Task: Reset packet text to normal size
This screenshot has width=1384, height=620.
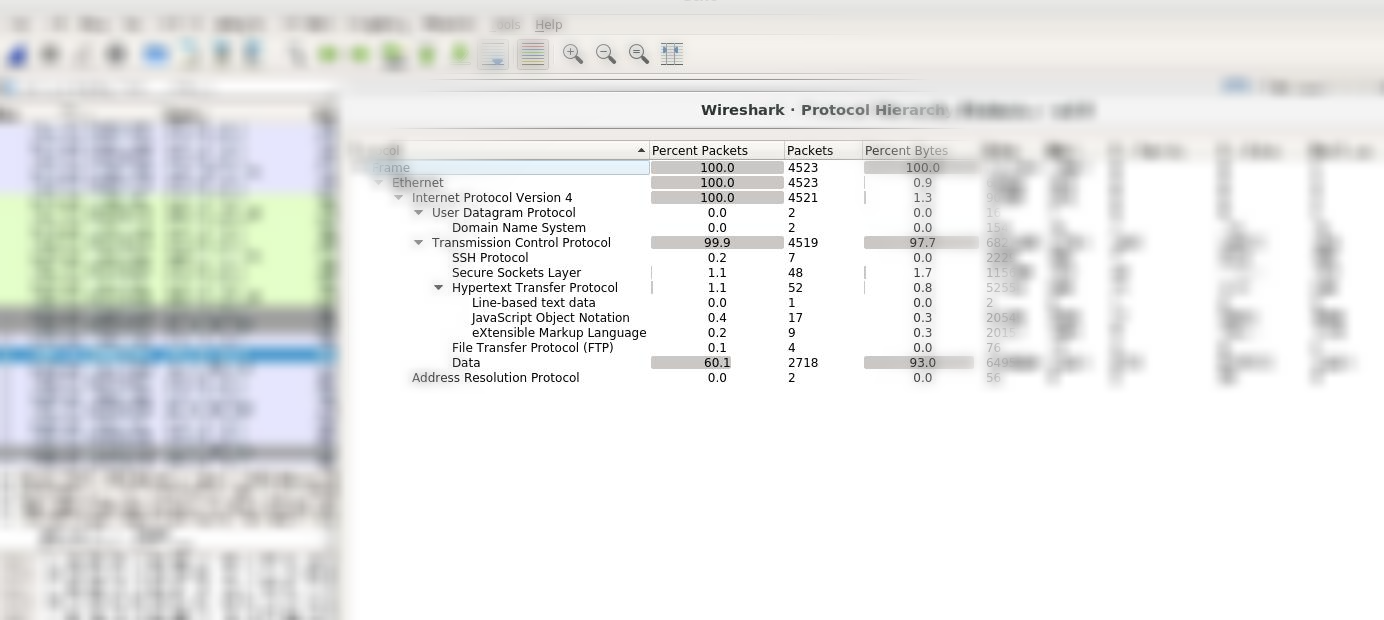Action: pos(639,54)
